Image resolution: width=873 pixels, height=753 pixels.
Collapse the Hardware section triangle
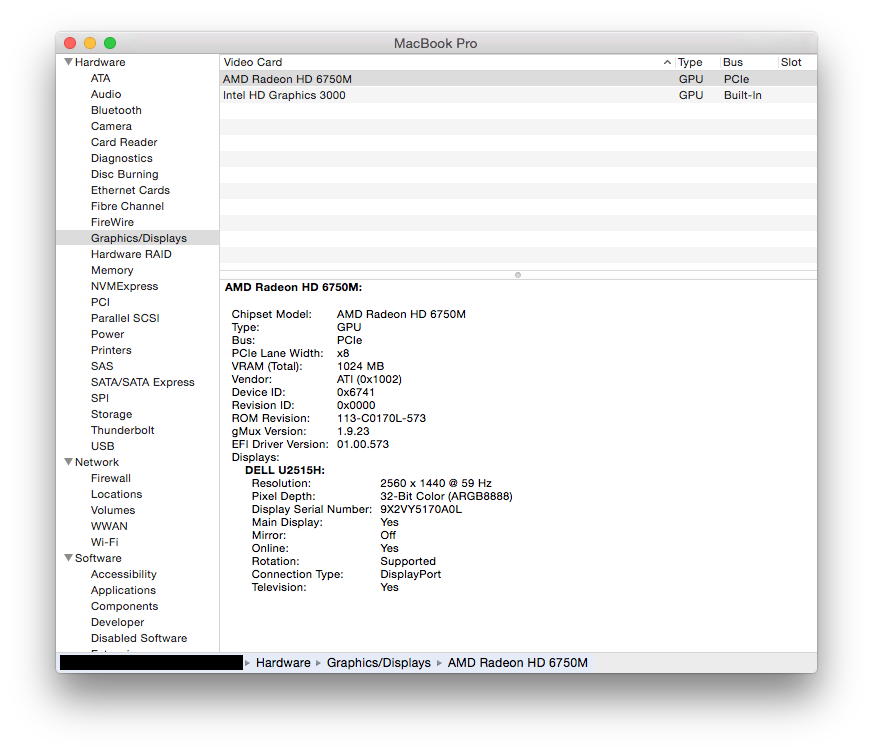pyautogui.click(x=68, y=62)
